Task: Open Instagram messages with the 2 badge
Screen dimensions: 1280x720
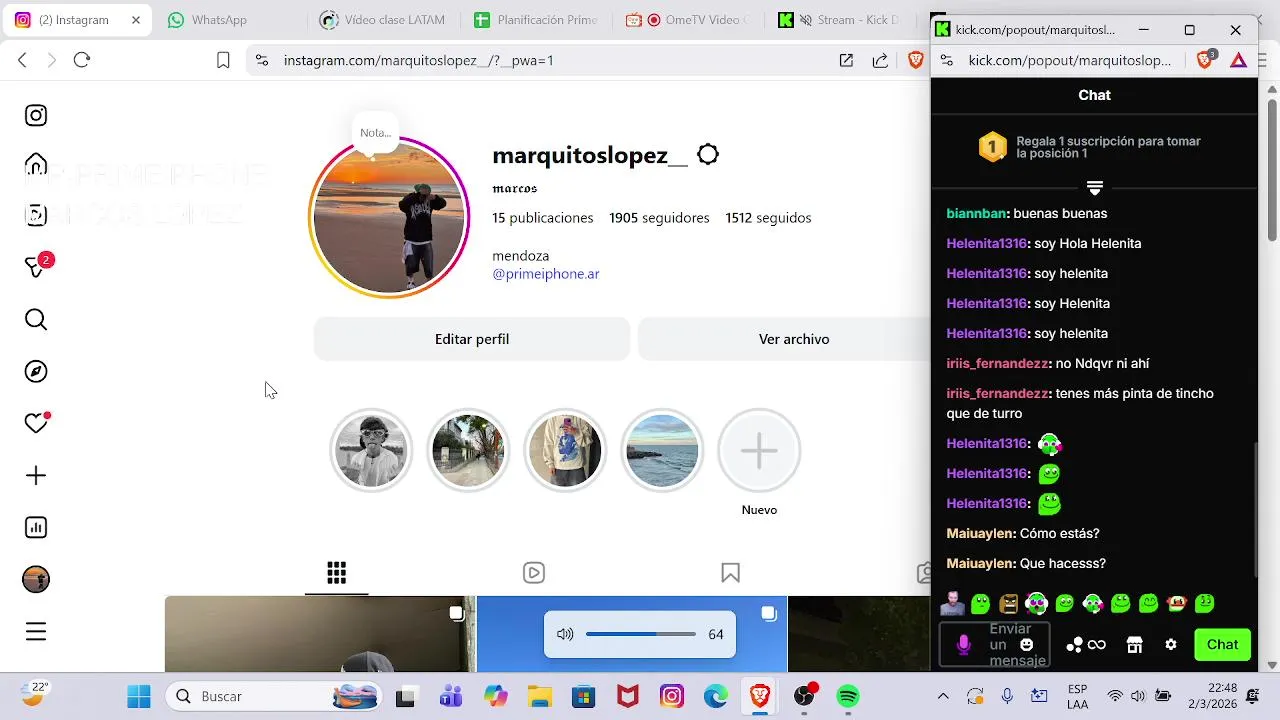Action: point(37,267)
